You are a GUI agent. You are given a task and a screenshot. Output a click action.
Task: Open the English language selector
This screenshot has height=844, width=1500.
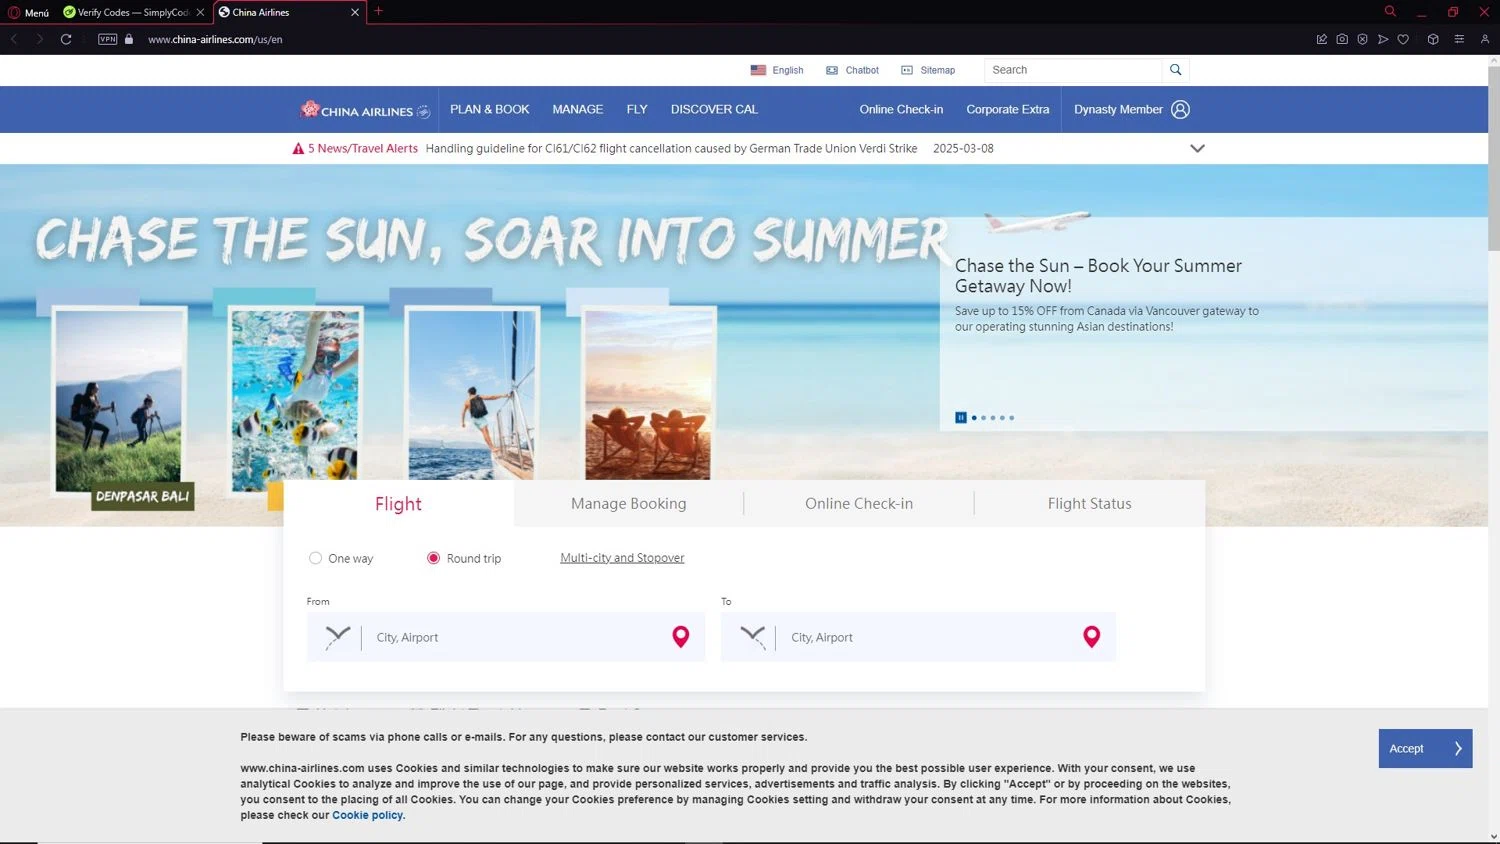[x=777, y=70]
